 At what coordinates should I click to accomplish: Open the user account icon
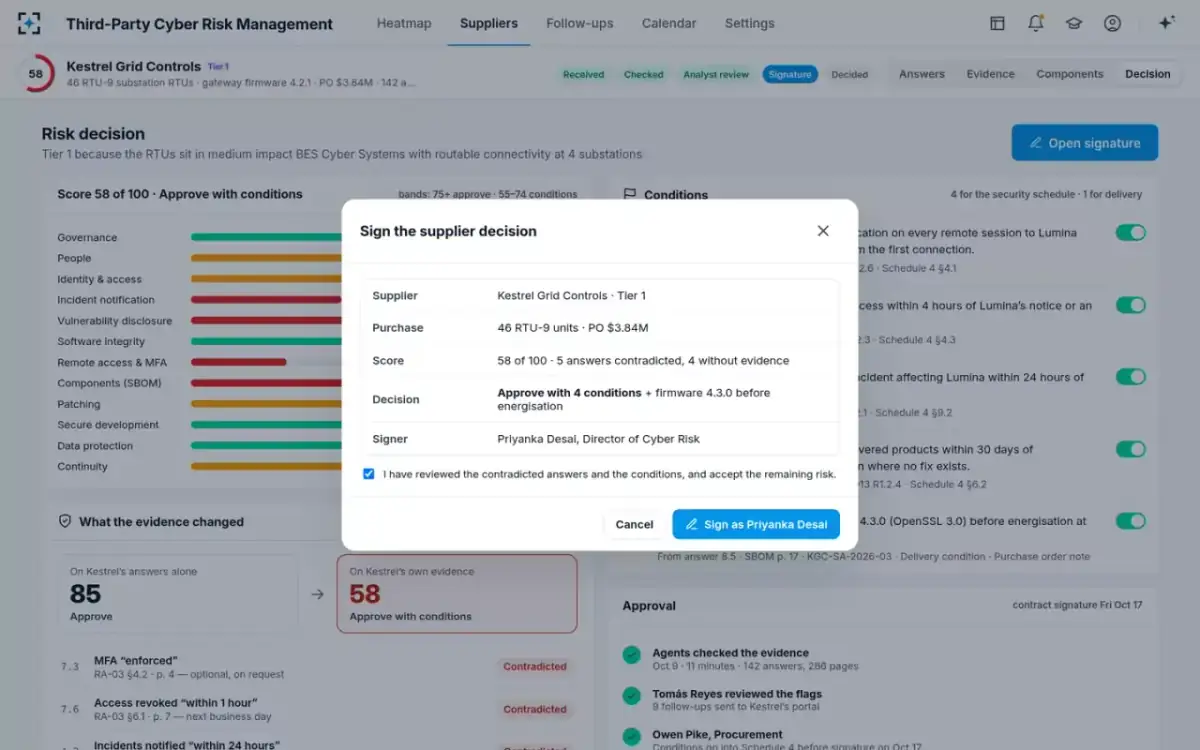(1112, 23)
